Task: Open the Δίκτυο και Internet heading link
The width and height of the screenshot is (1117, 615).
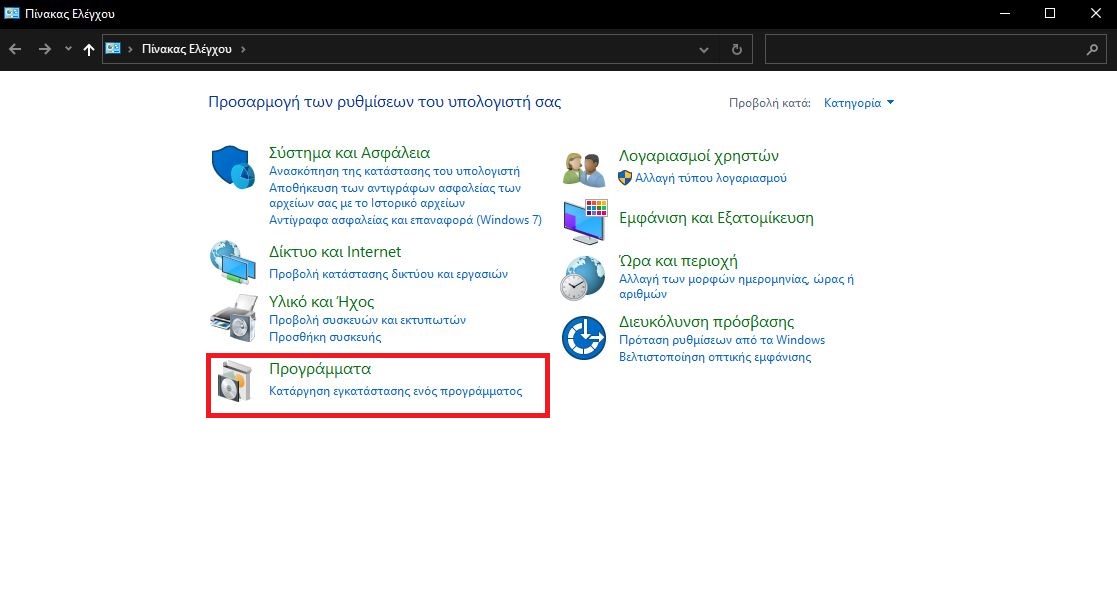Action: tap(335, 252)
